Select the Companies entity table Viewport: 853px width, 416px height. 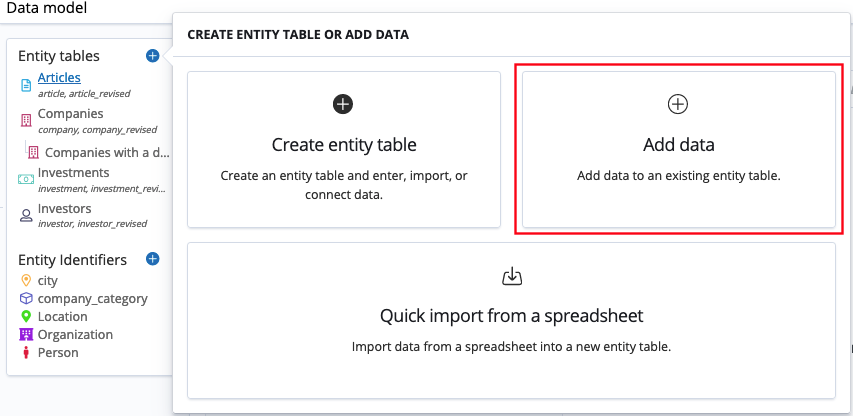pyautogui.click(x=70, y=114)
